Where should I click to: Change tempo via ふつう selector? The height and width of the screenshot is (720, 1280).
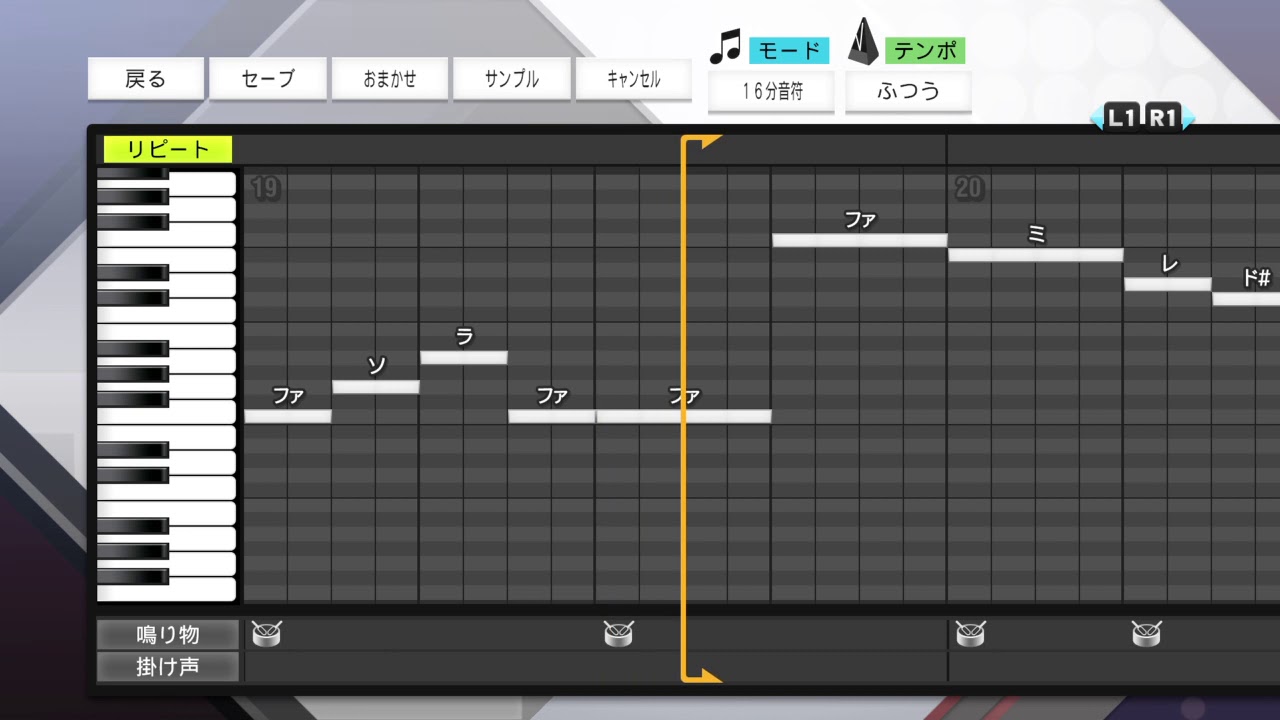pyautogui.click(x=908, y=92)
